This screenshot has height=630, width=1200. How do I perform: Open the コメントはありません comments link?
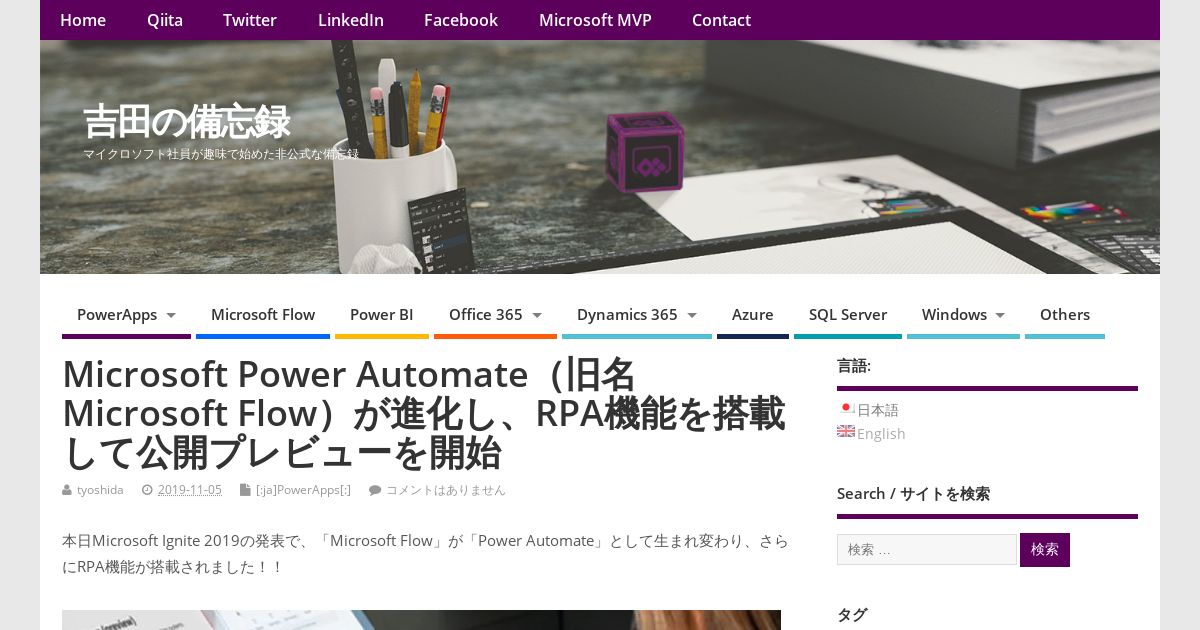[446, 490]
